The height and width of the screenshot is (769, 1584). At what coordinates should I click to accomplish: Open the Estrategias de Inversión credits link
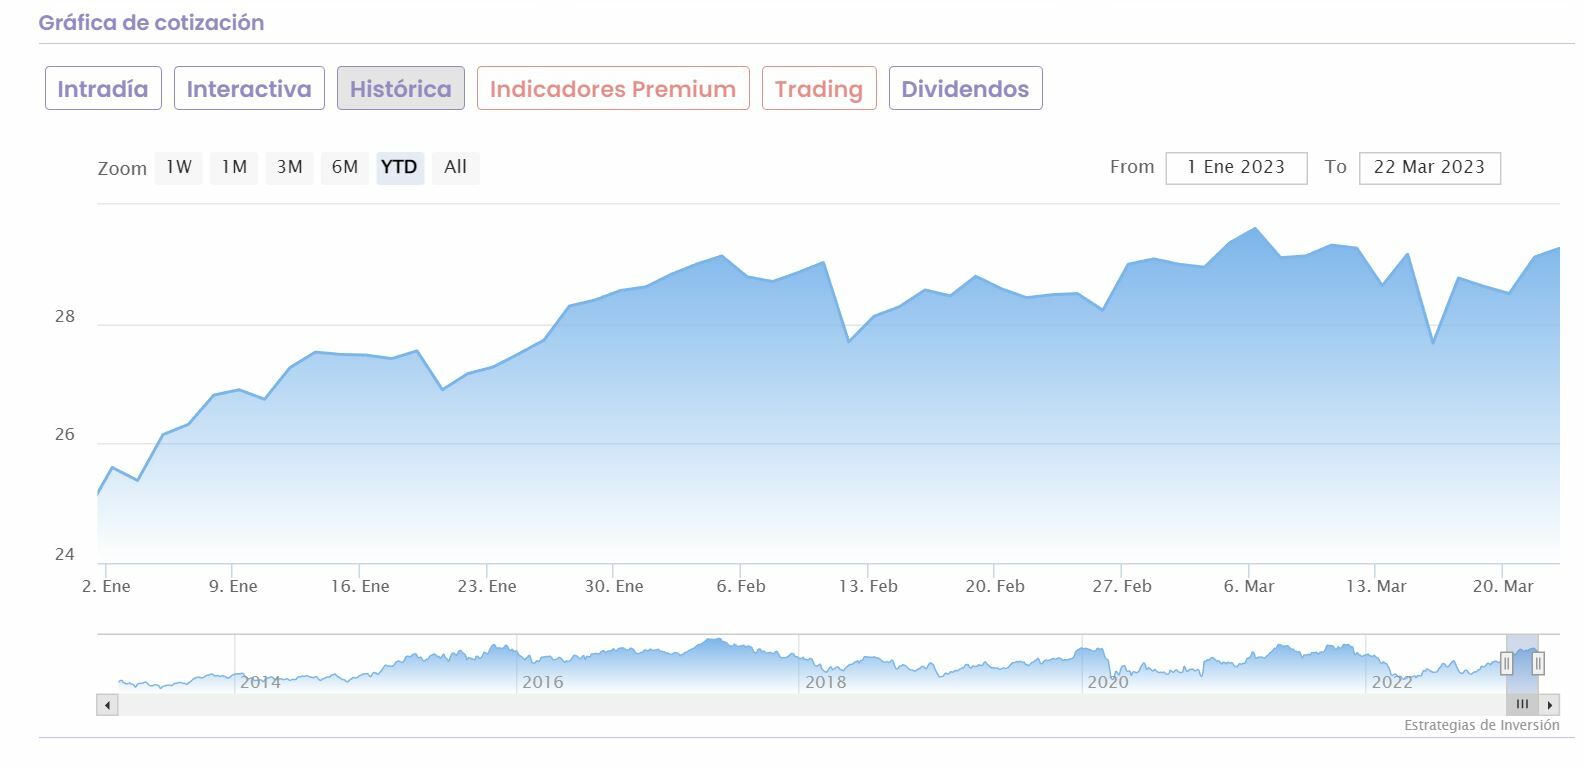coord(1481,726)
